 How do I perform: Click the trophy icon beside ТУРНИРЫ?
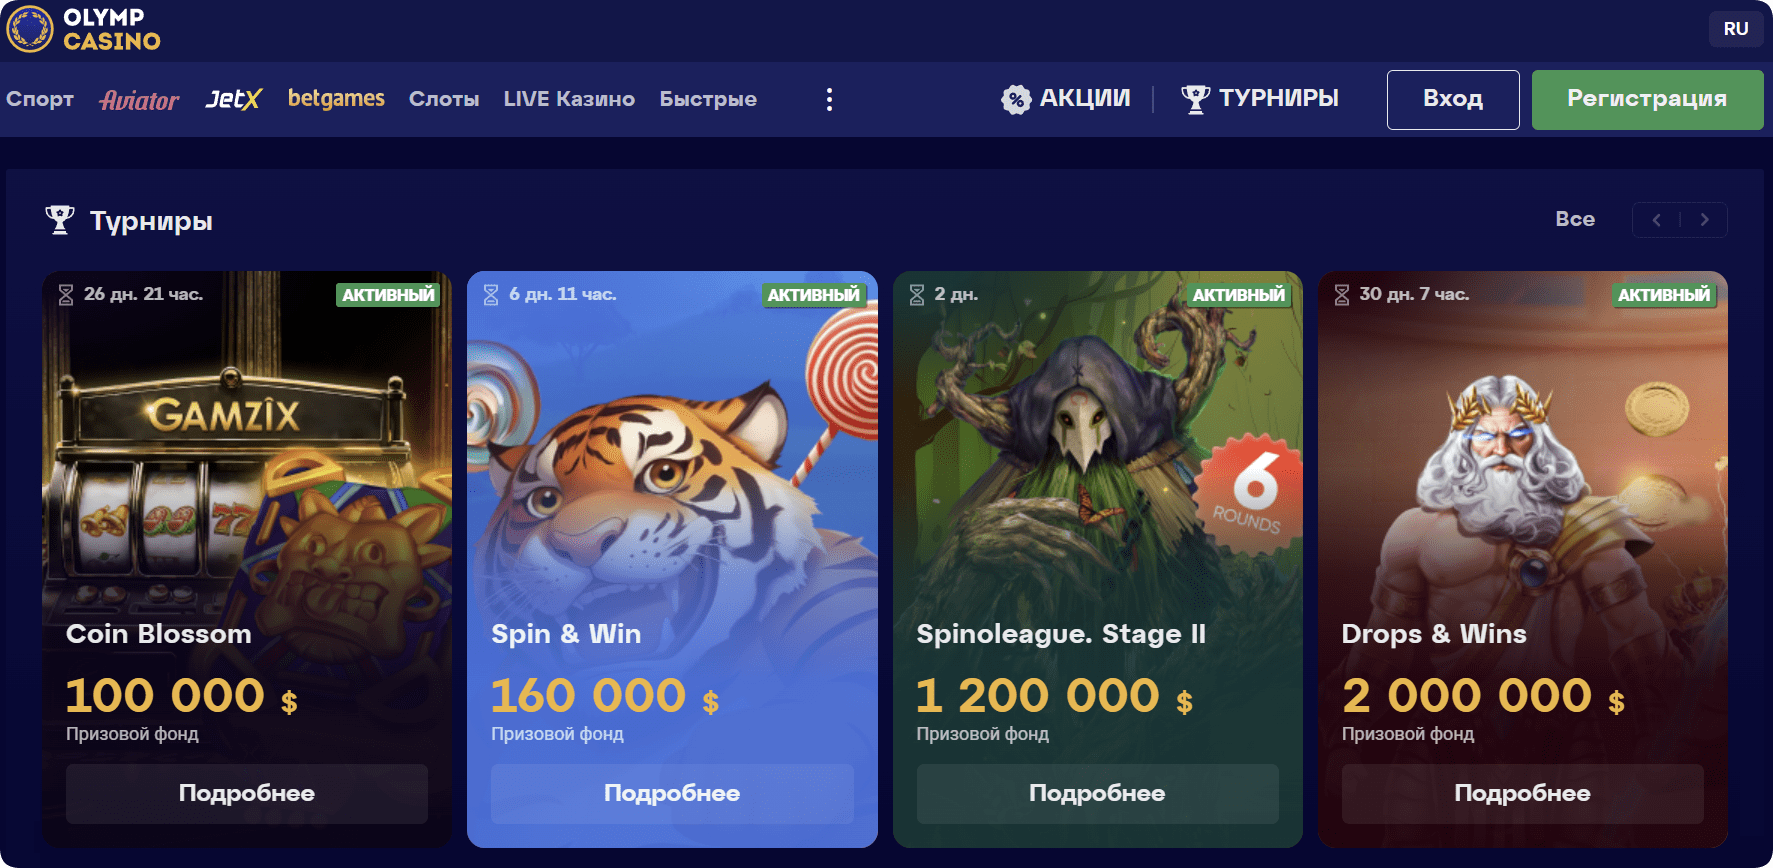1195,99
